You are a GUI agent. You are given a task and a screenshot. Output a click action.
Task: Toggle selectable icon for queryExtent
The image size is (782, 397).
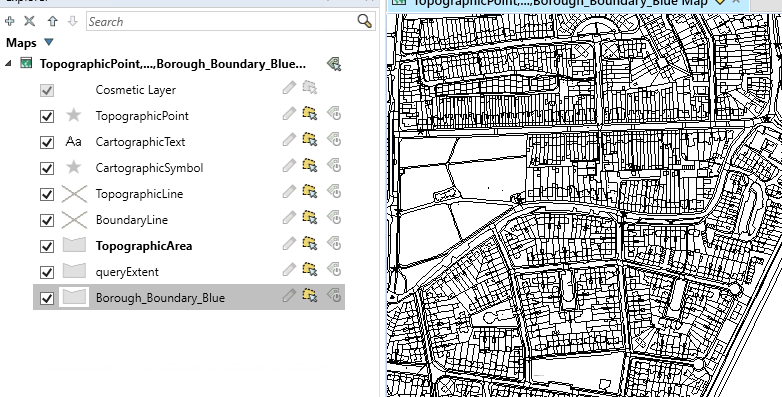pos(310,269)
